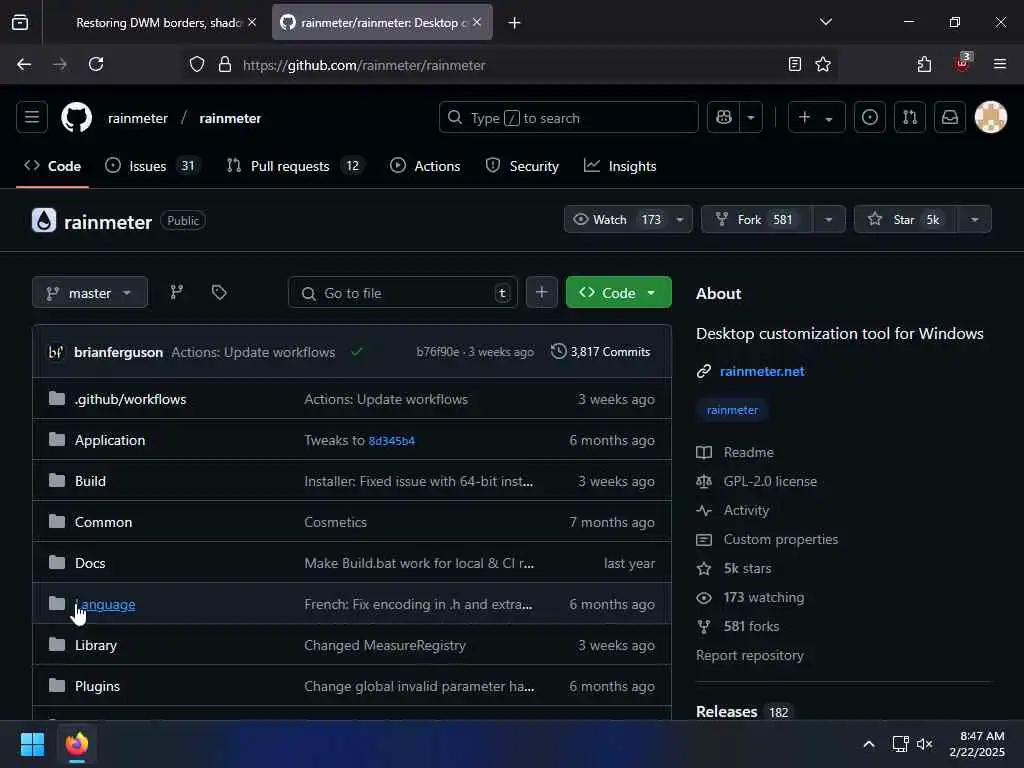Expand the Copilot dropdown arrow
The image size is (1024, 768).
tap(751, 118)
